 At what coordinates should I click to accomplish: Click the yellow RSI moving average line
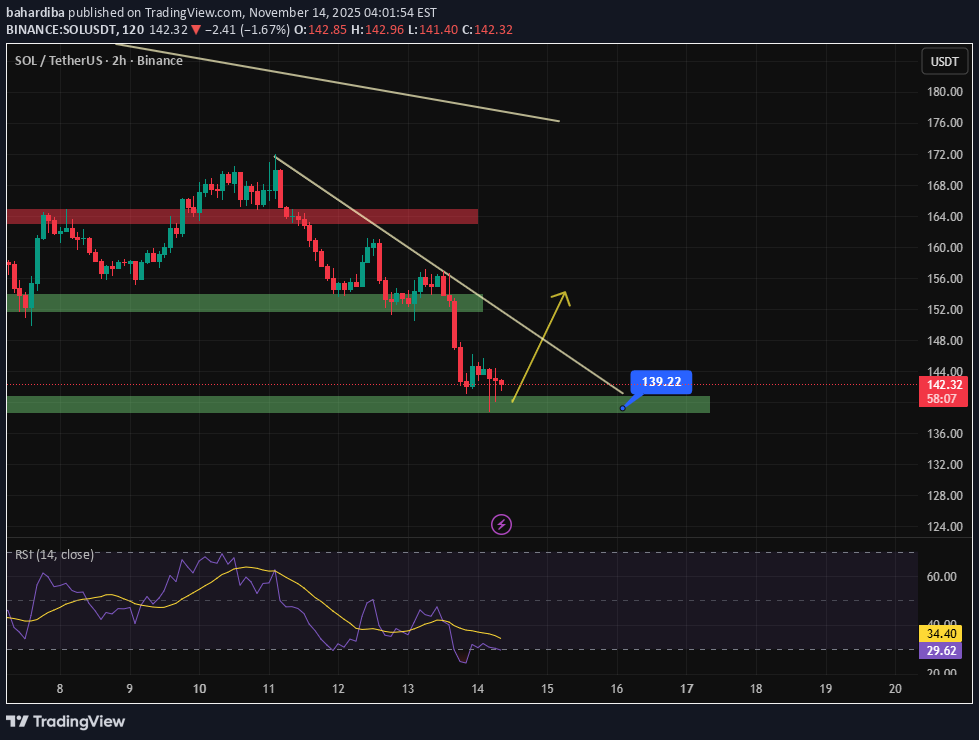(x=240, y=569)
